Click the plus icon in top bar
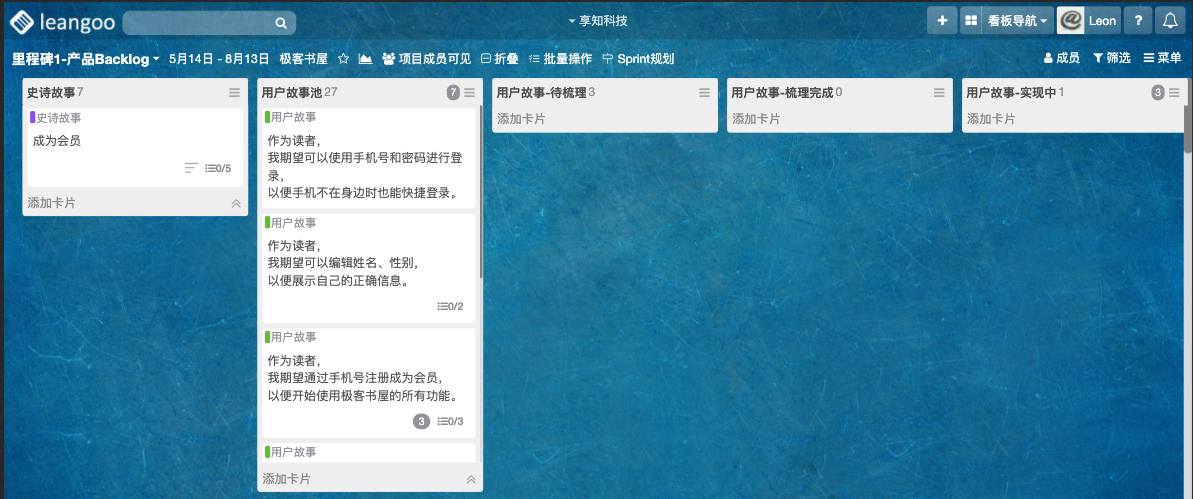 point(941,21)
